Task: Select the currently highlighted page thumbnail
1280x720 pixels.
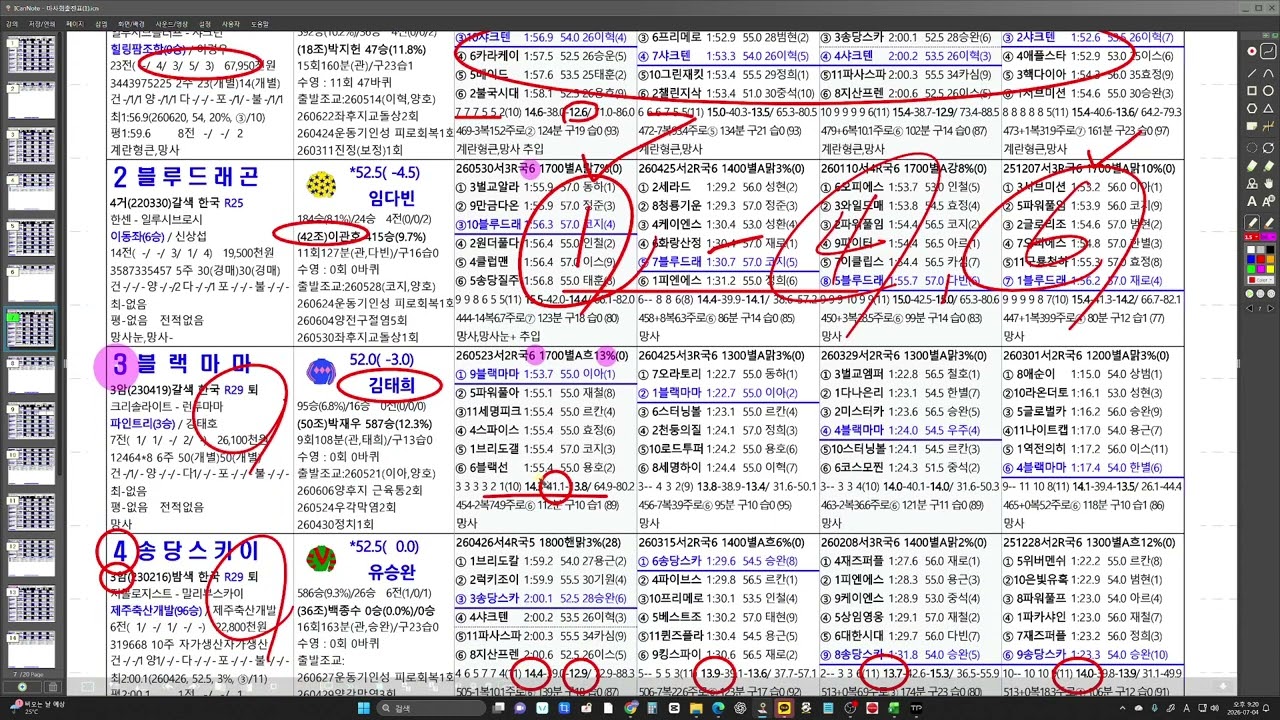Action: [x=32, y=329]
